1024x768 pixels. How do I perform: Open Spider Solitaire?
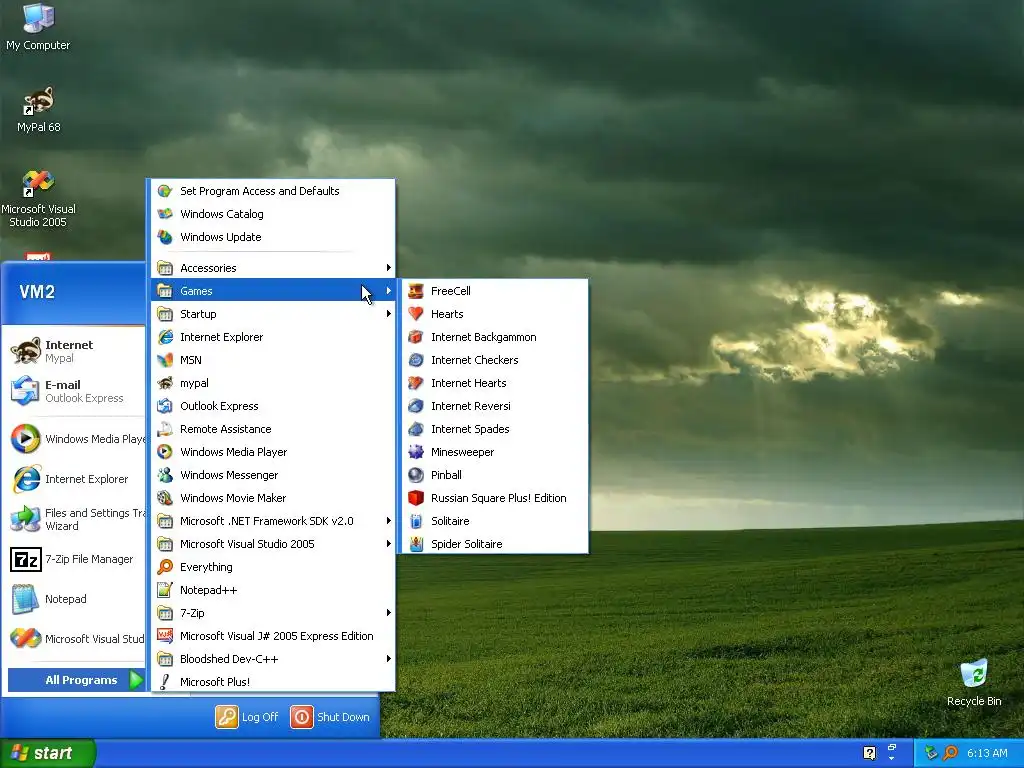click(x=494, y=544)
